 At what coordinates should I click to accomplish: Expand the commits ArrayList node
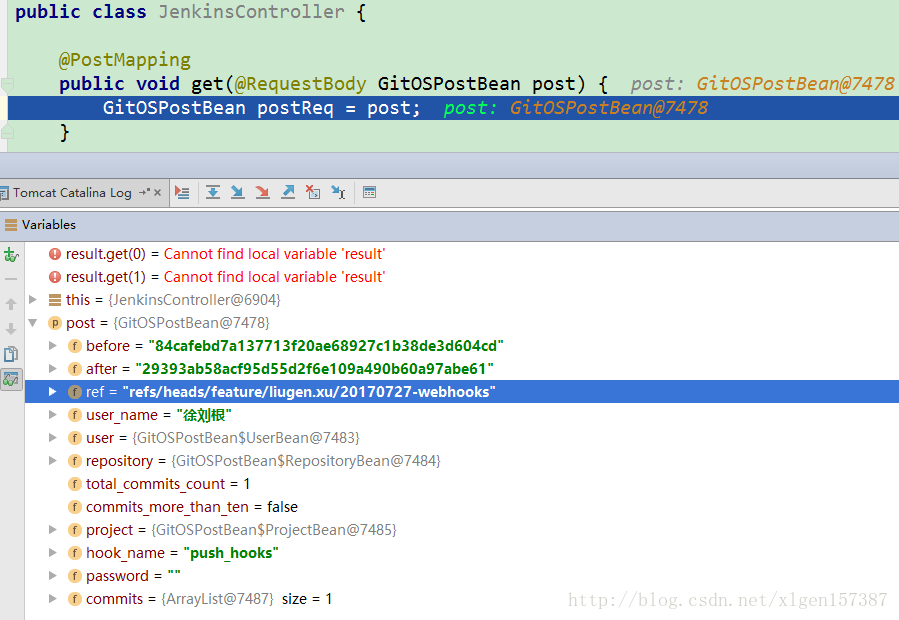pos(53,599)
